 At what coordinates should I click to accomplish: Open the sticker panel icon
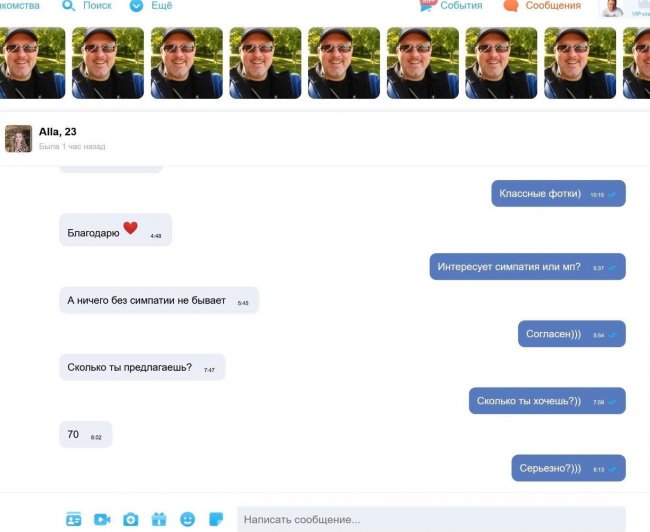(216, 519)
